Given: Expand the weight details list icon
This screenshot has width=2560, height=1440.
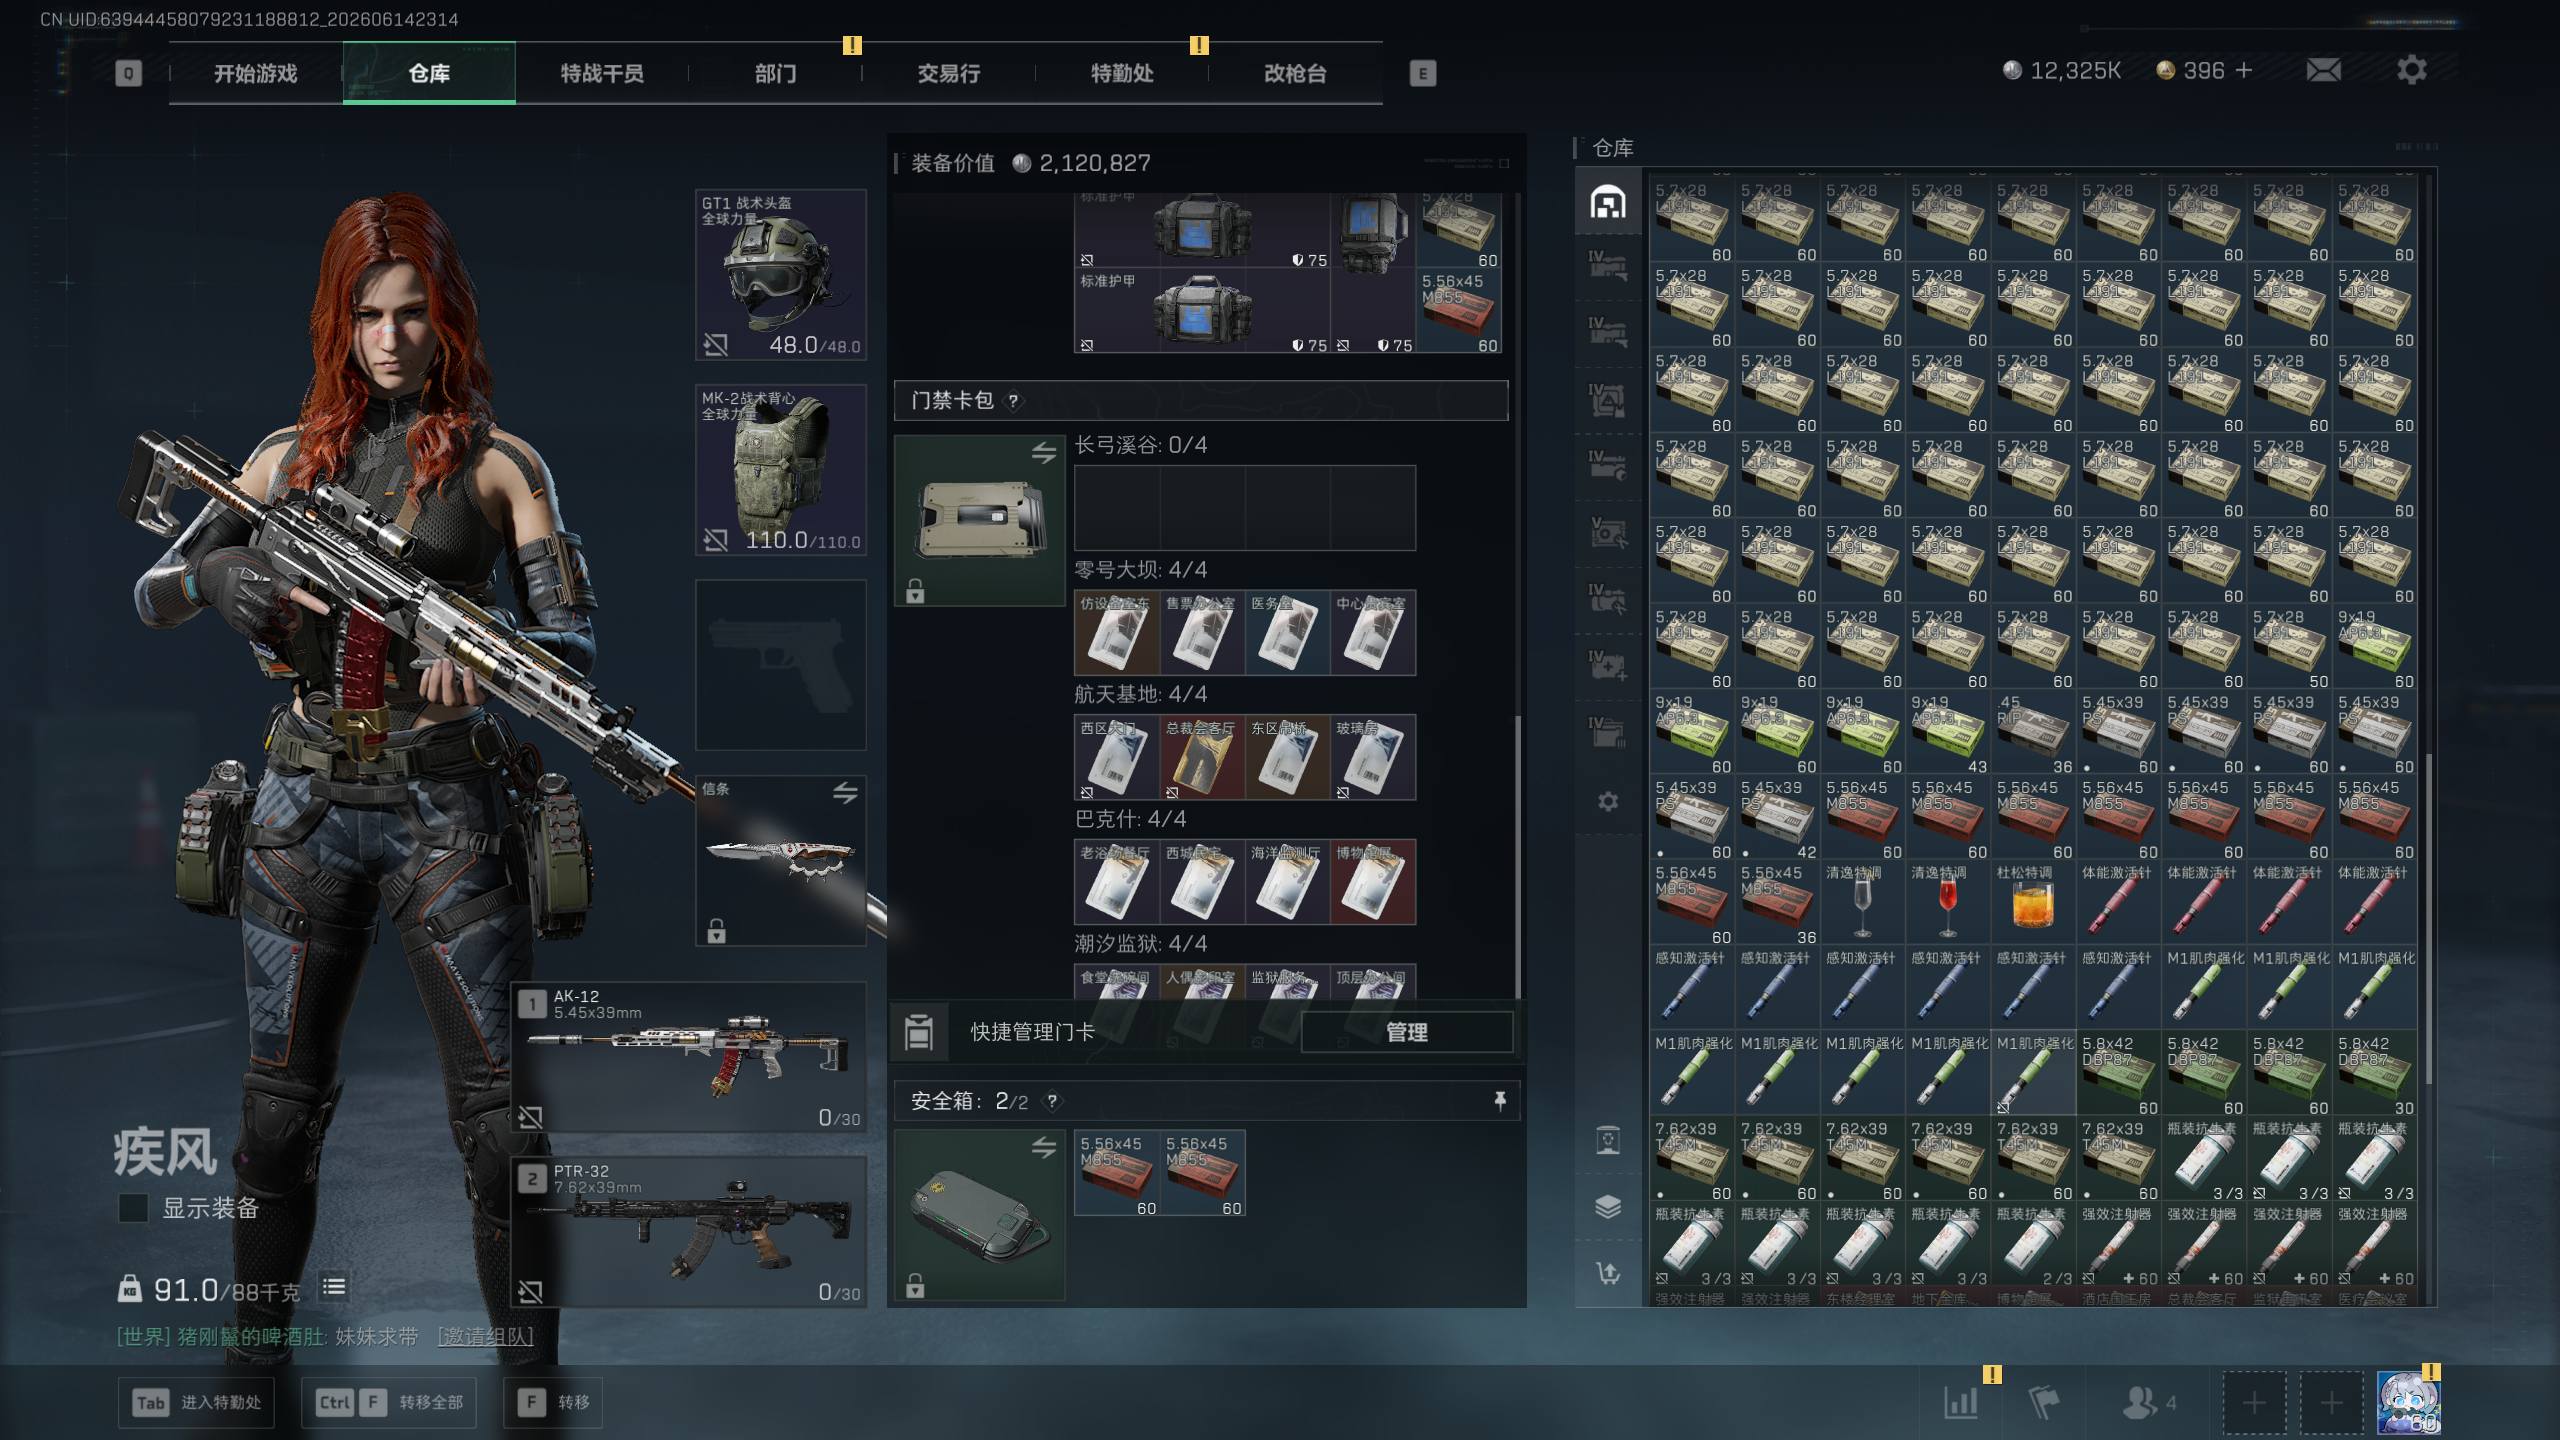Looking at the screenshot, I should pos(334,1287).
